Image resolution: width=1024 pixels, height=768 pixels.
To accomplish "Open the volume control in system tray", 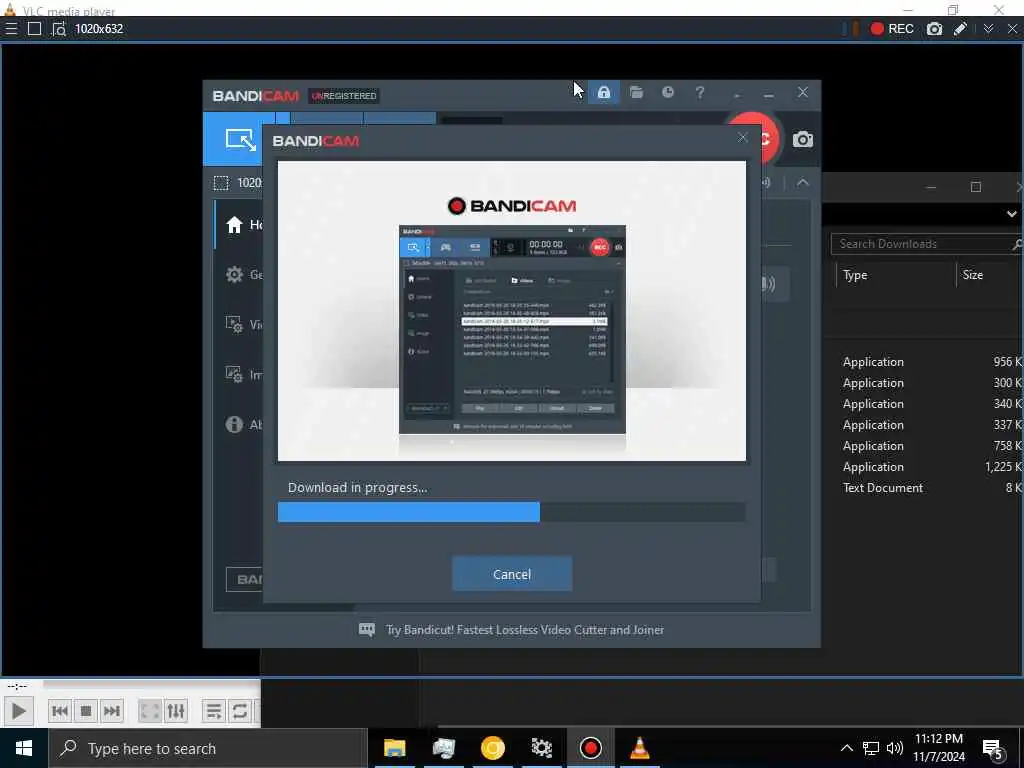I will pos(895,748).
